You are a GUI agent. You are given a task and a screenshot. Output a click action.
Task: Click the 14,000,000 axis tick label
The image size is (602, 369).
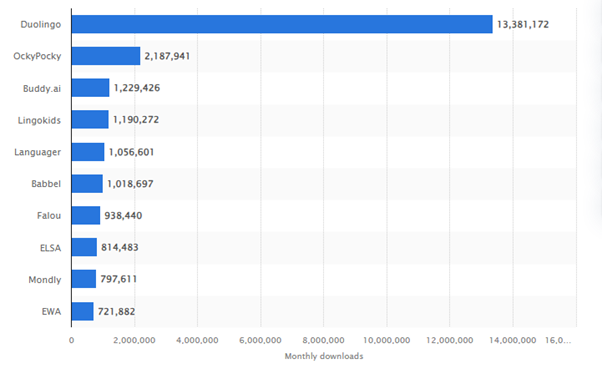tap(513, 340)
